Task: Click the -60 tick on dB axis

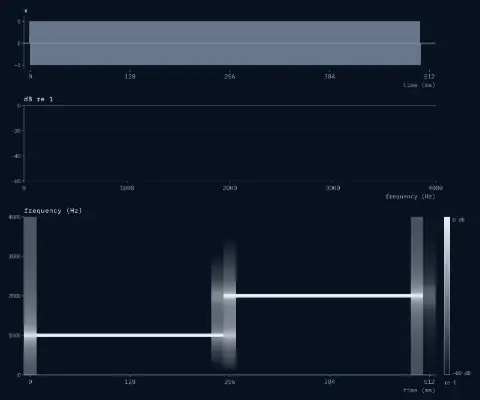Action: click(17, 181)
